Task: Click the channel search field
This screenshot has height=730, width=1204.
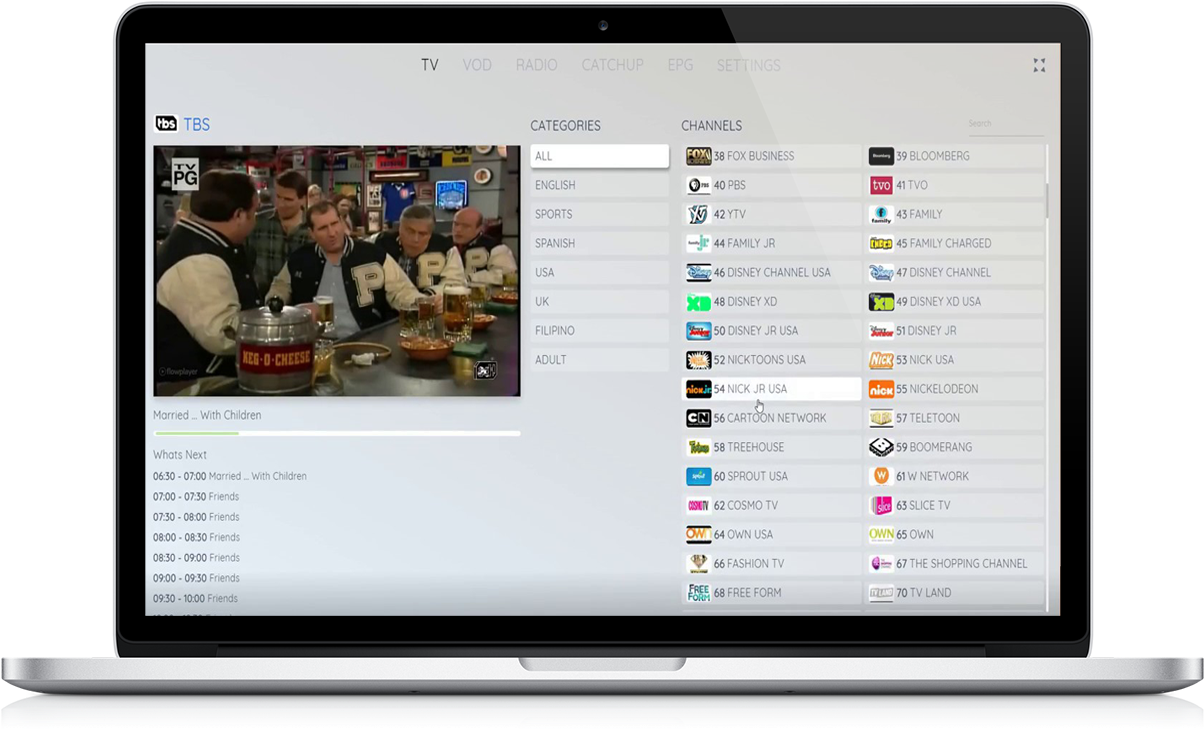Action: click(x=1005, y=124)
